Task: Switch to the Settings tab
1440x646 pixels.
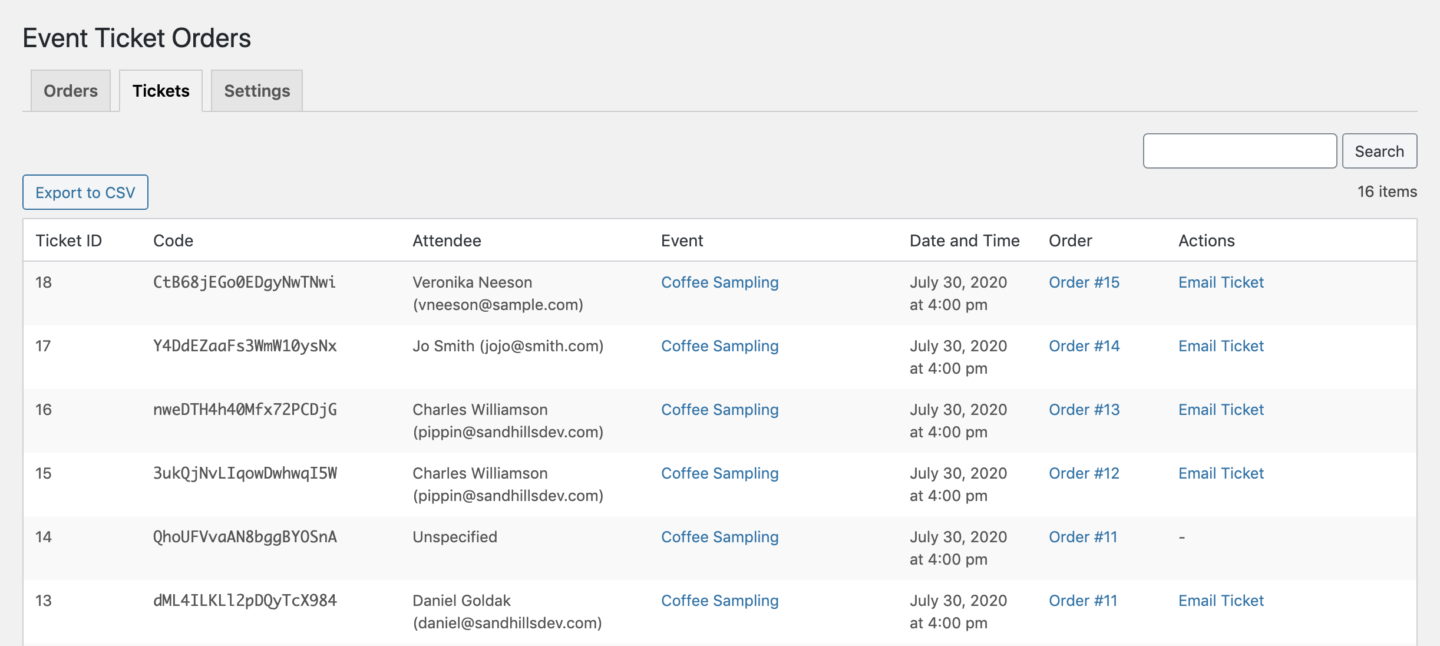Action: pos(256,90)
